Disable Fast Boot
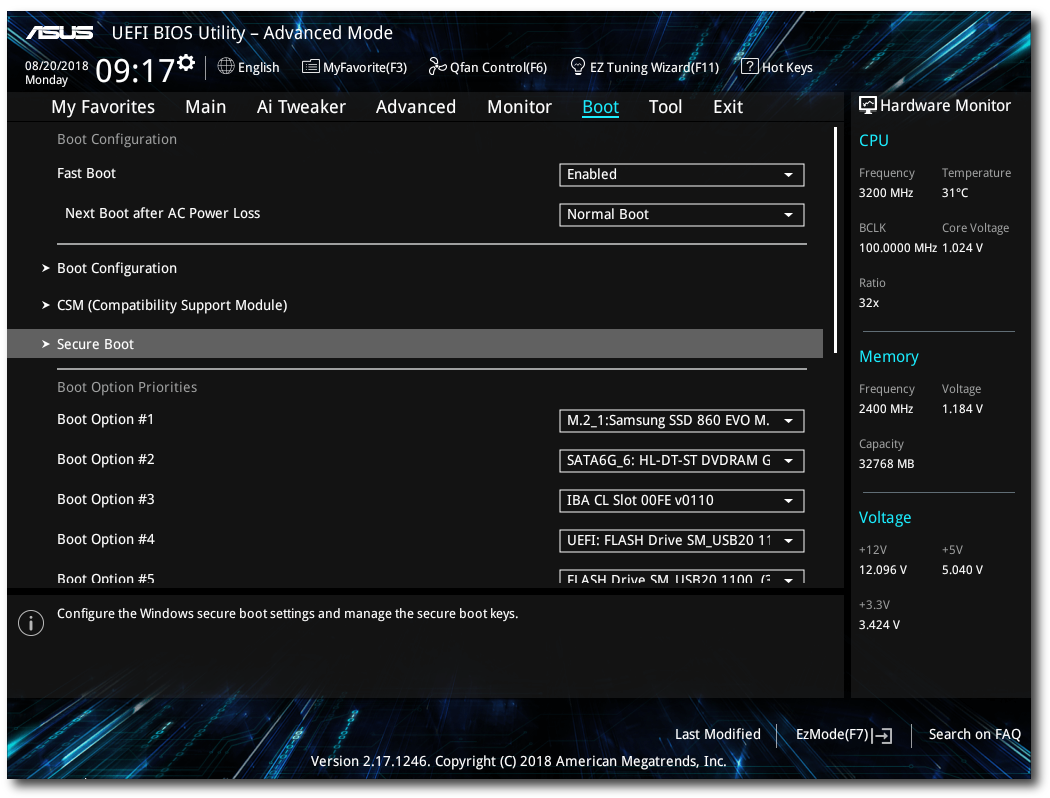 click(681, 174)
